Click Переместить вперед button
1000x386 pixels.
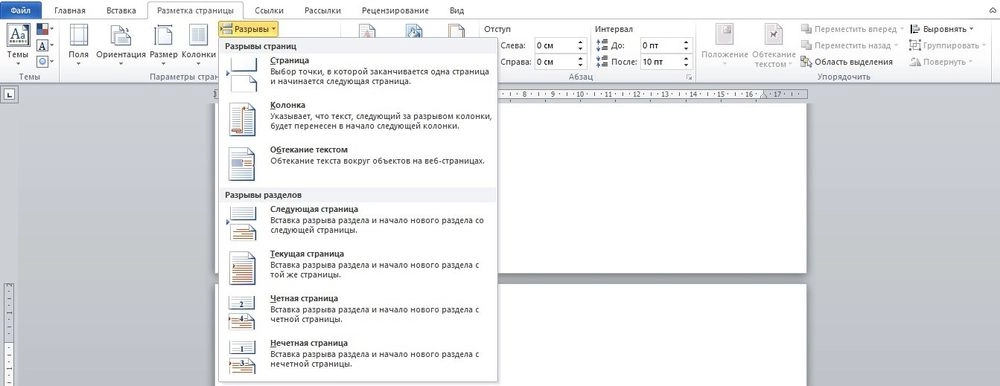(x=852, y=29)
